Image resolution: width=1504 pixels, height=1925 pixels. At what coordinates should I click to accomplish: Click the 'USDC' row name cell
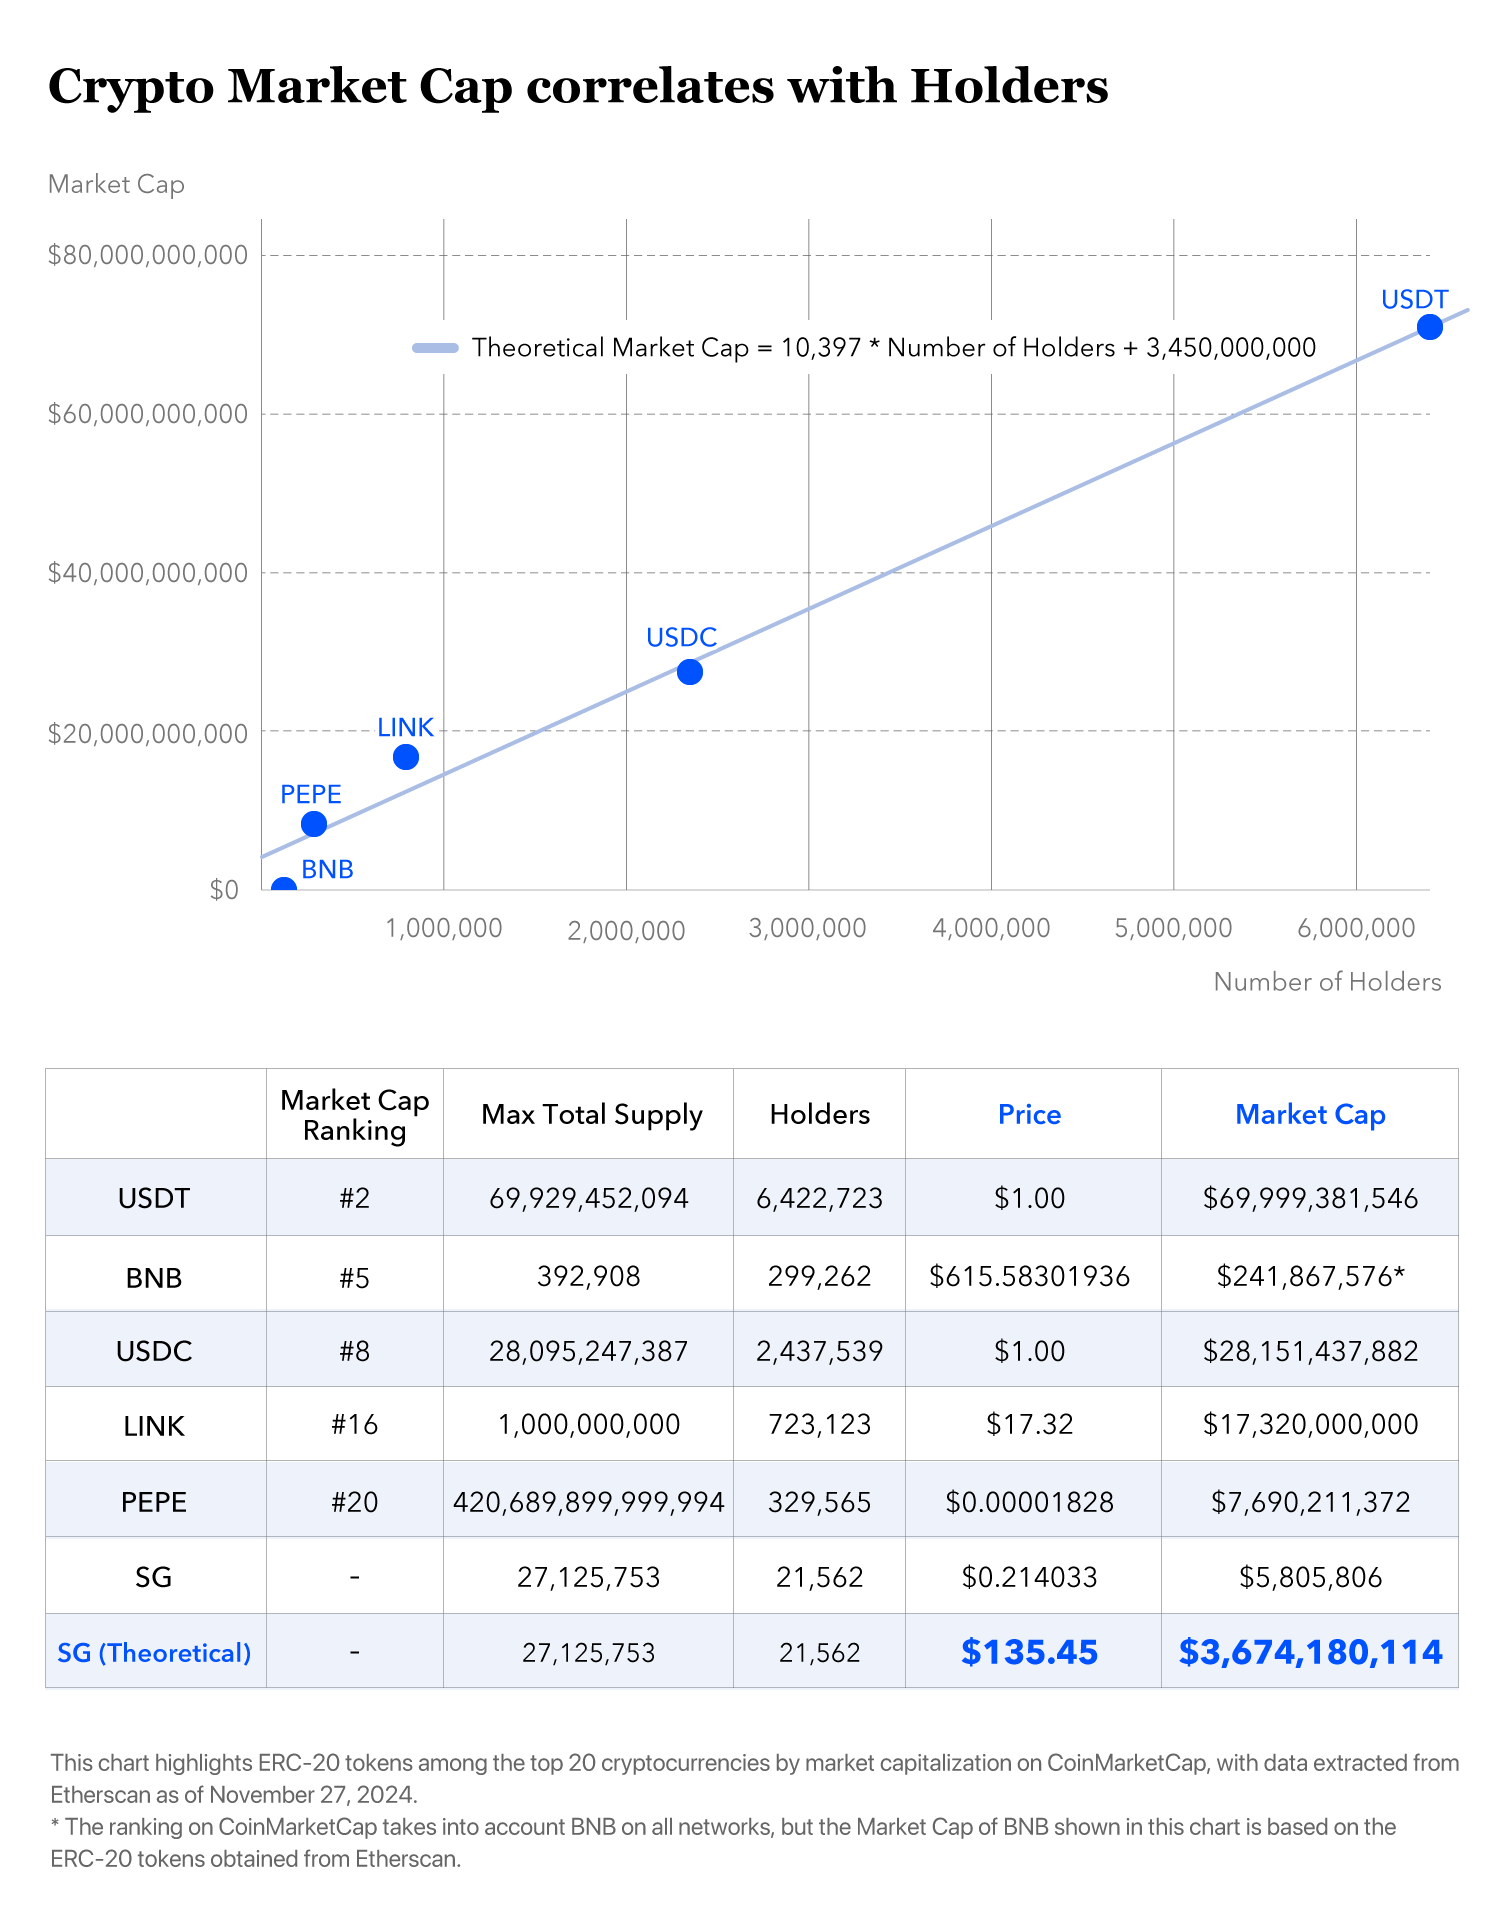coord(154,1352)
